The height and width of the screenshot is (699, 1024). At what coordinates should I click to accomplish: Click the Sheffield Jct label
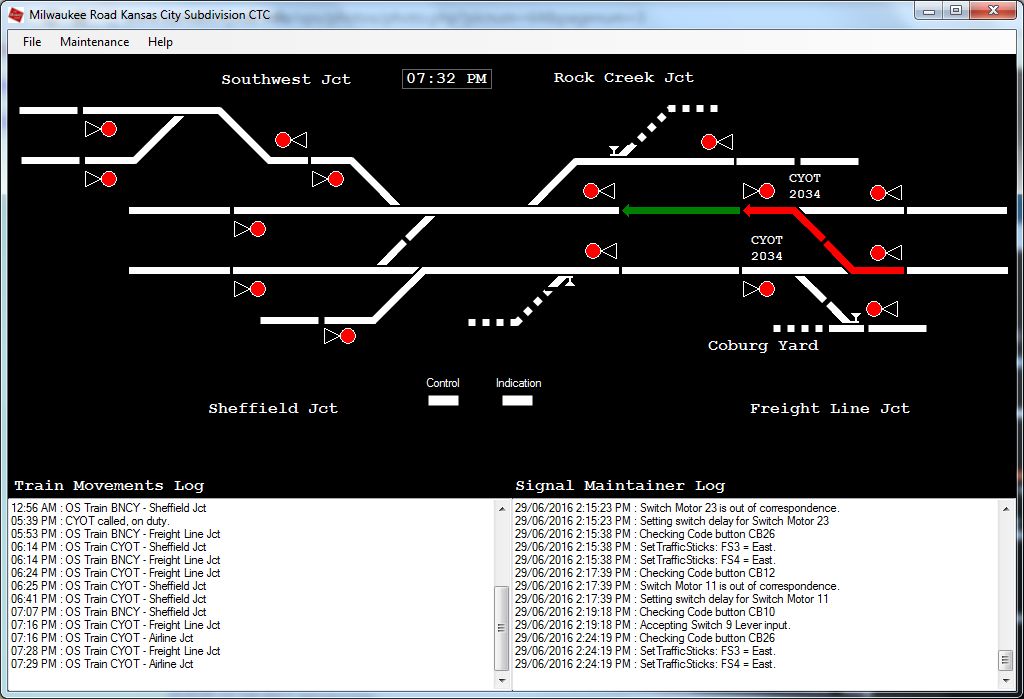point(273,408)
